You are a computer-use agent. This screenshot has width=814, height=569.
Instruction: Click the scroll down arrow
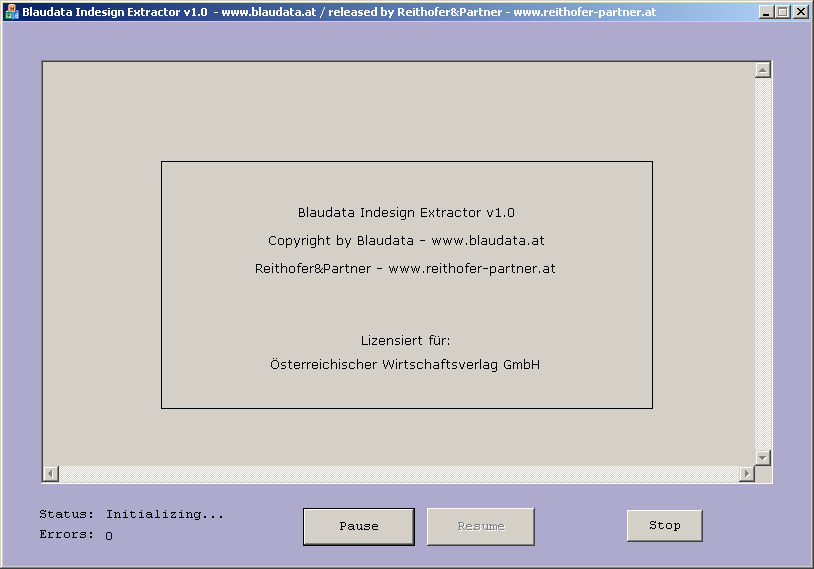coord(763,457)
